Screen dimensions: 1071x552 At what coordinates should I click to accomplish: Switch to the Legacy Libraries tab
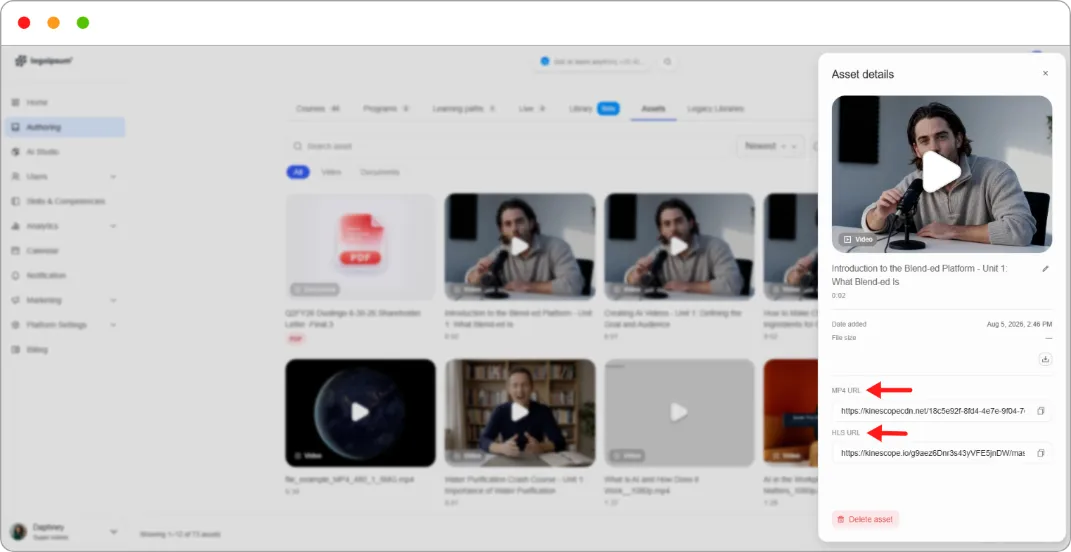point(715,109)
